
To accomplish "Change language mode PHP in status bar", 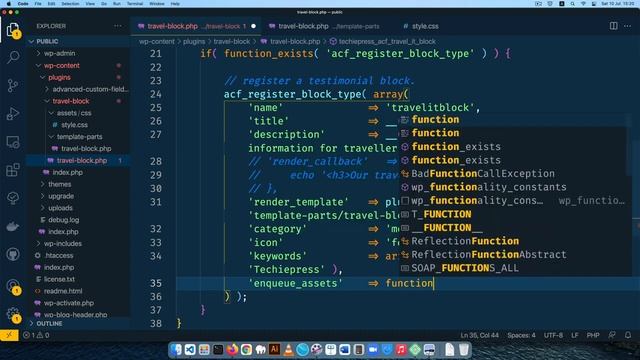I will [593, 335].
